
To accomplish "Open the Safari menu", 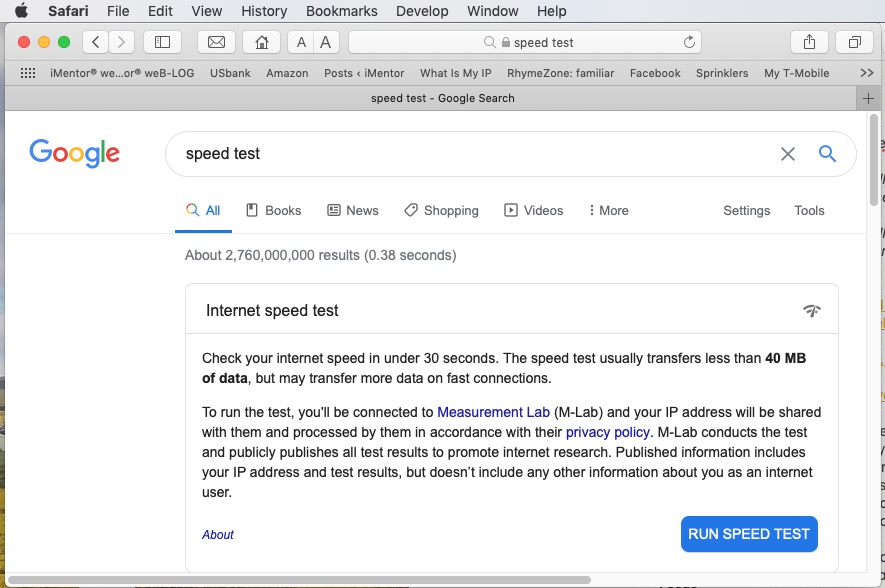I will coord(68,11).
